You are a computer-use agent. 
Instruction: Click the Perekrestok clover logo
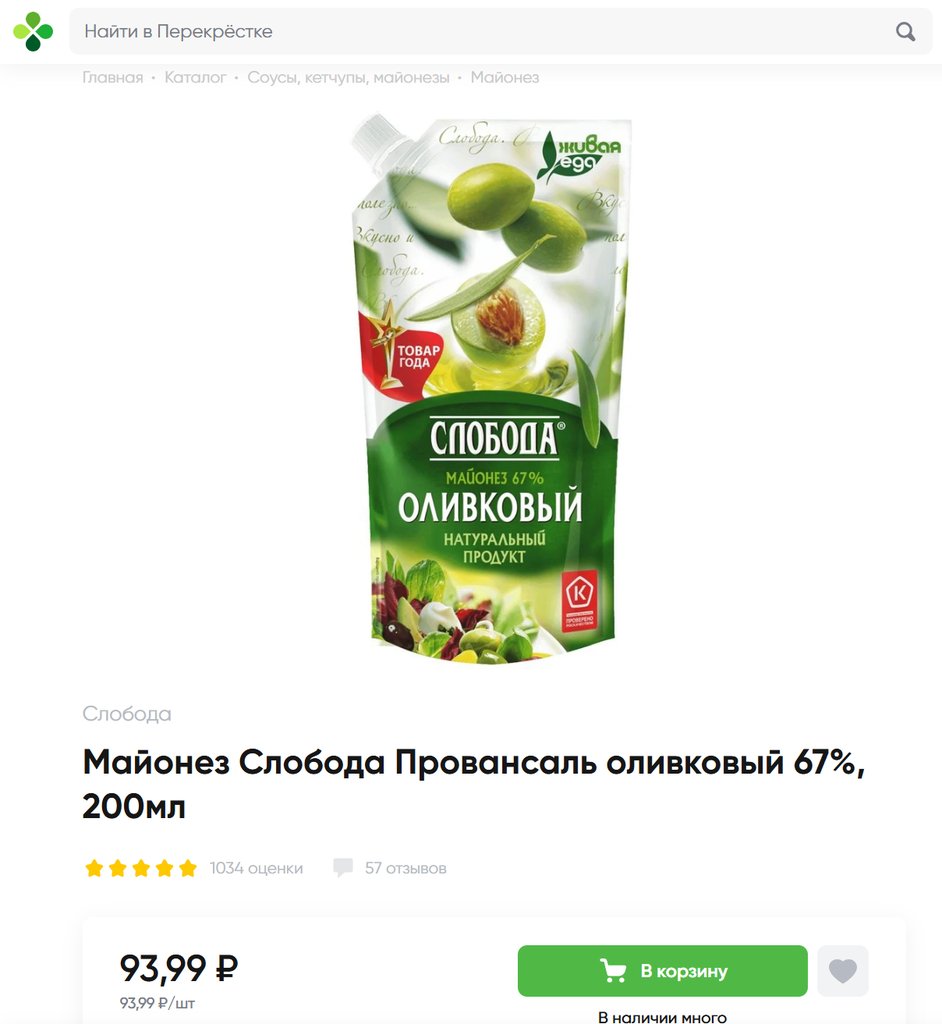[x=33, y=31]
